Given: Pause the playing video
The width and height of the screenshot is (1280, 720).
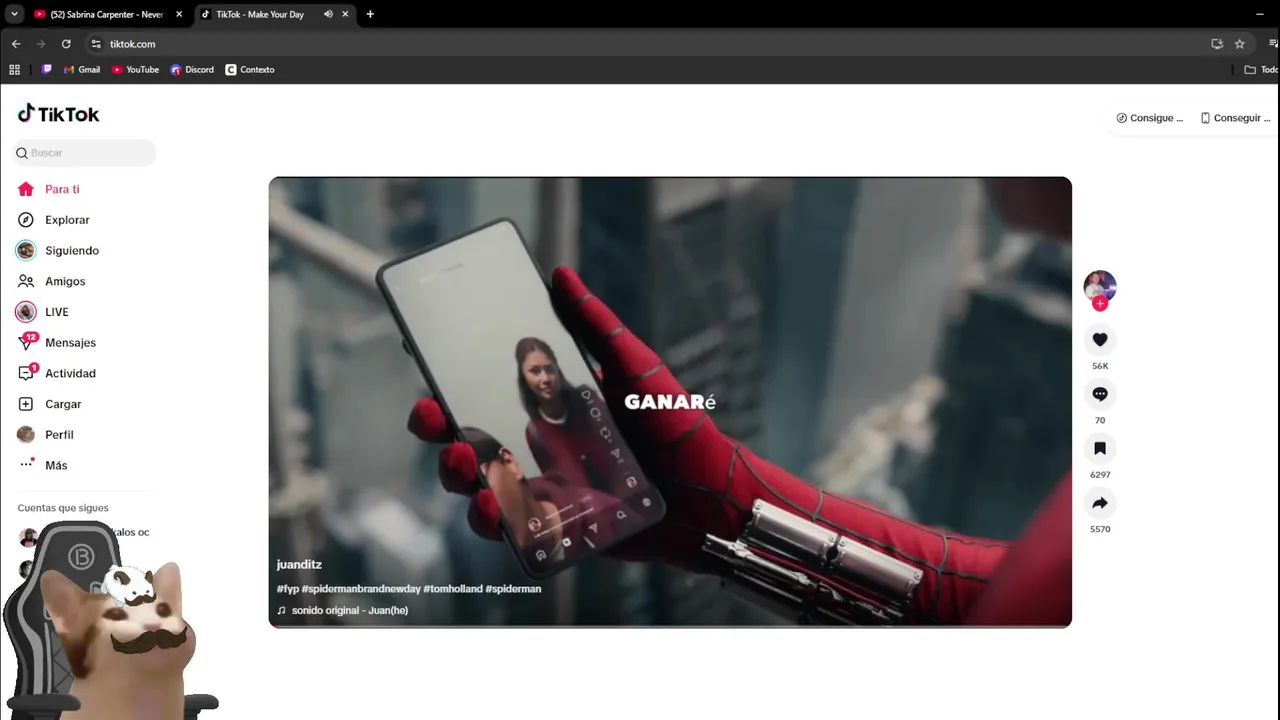Looking at the screenshot, I should (x=670, y=402).
